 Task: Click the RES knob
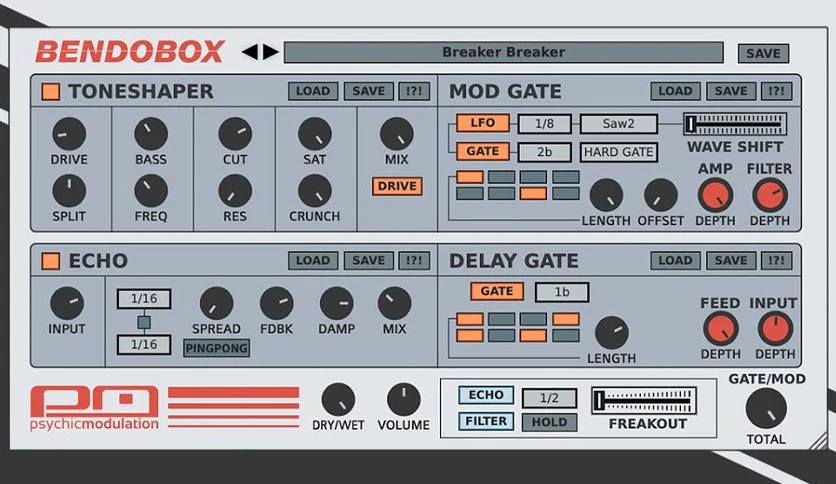[235, 191]
